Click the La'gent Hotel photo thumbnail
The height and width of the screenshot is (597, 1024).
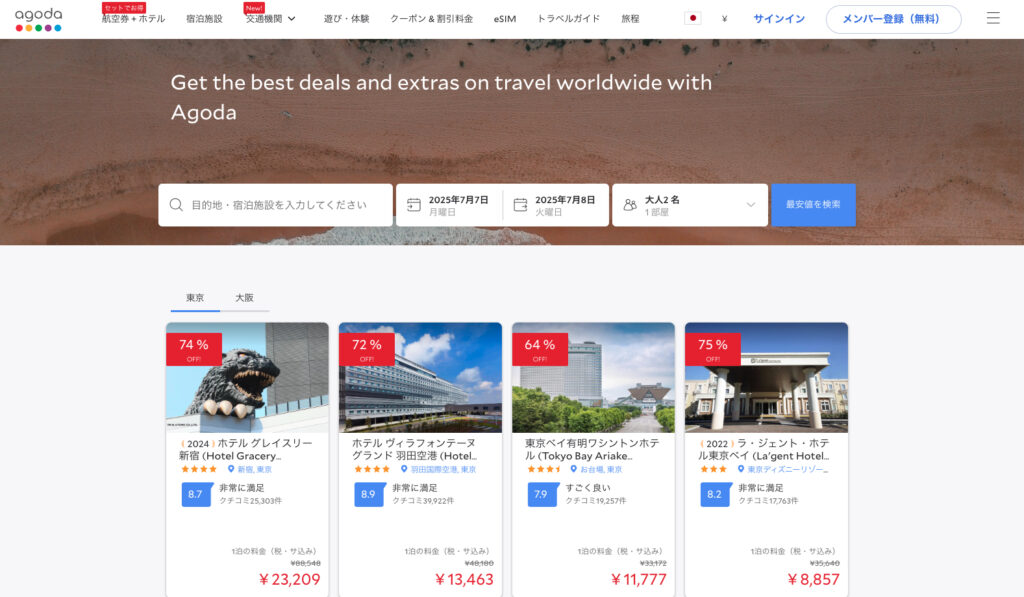point(767,378)
